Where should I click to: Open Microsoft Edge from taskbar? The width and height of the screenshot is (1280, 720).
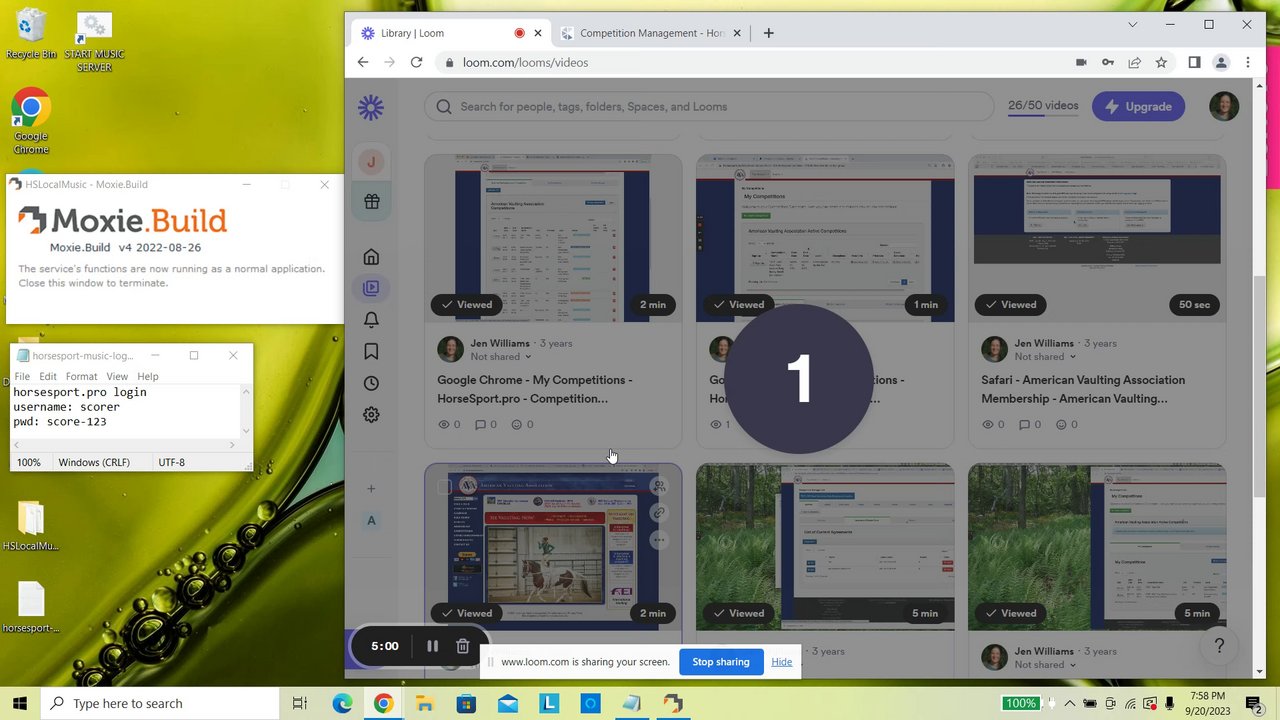(x=342, y=703)
